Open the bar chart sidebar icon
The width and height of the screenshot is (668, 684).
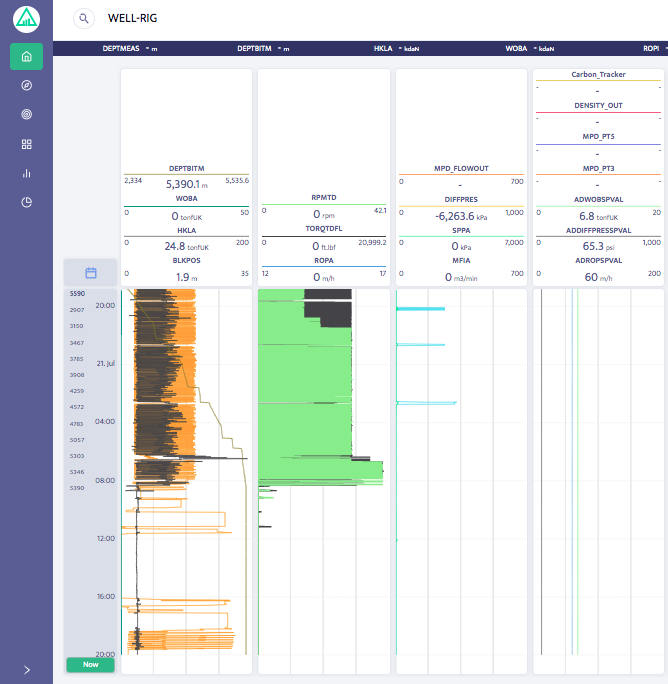26,173
